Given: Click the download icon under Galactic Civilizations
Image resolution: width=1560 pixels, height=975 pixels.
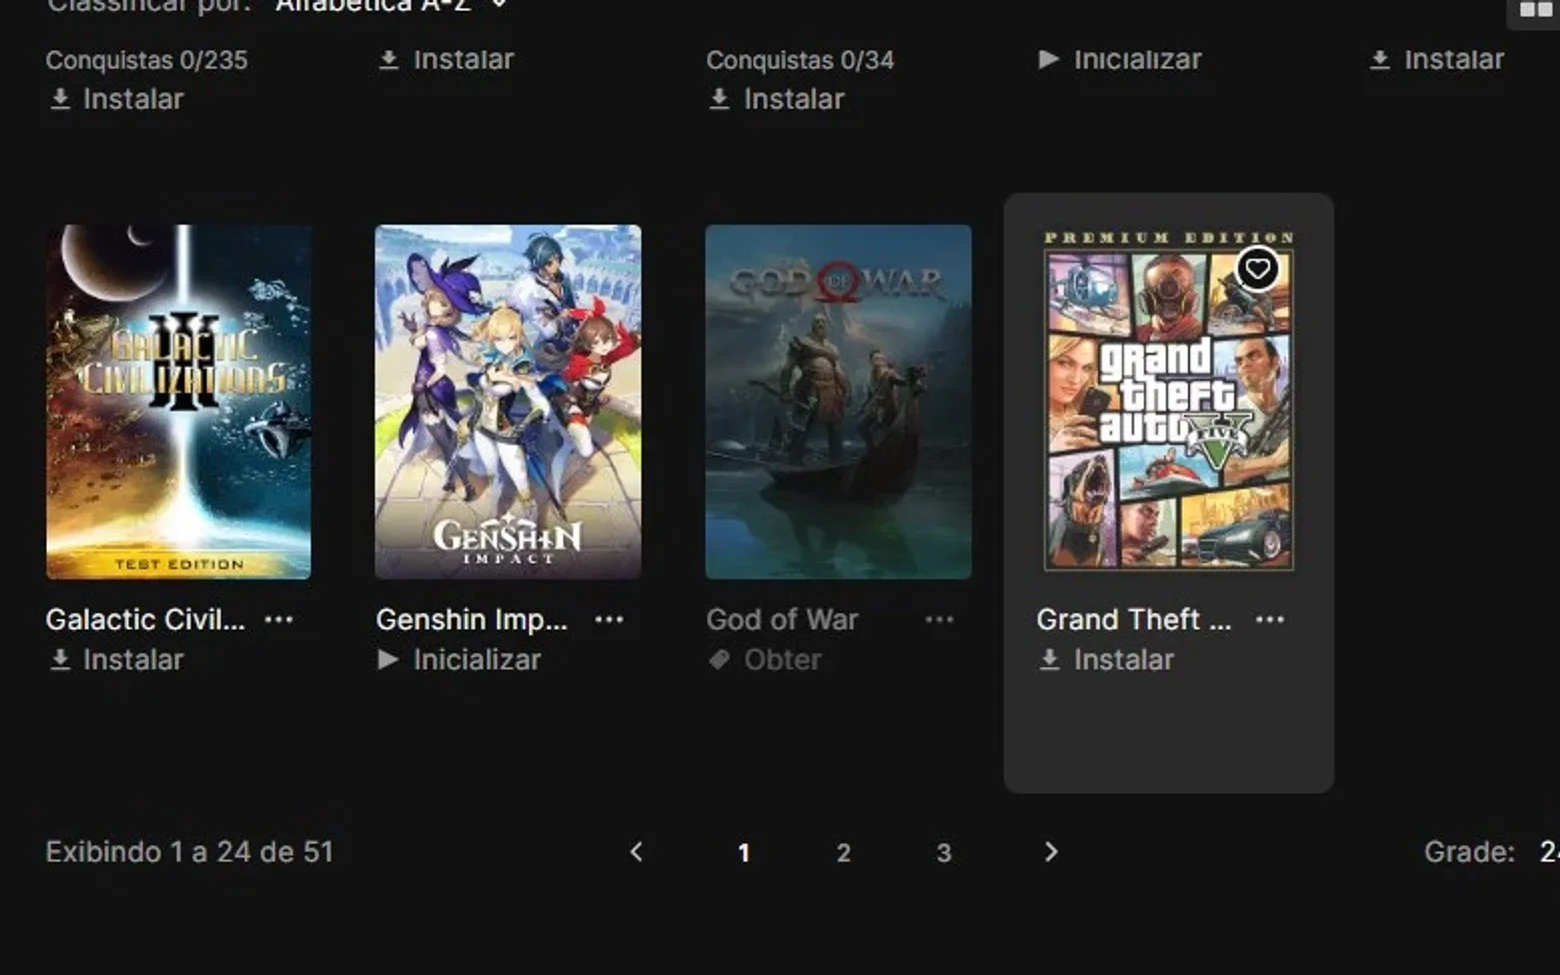Looking at the screenshot, I should click(60, 660).
